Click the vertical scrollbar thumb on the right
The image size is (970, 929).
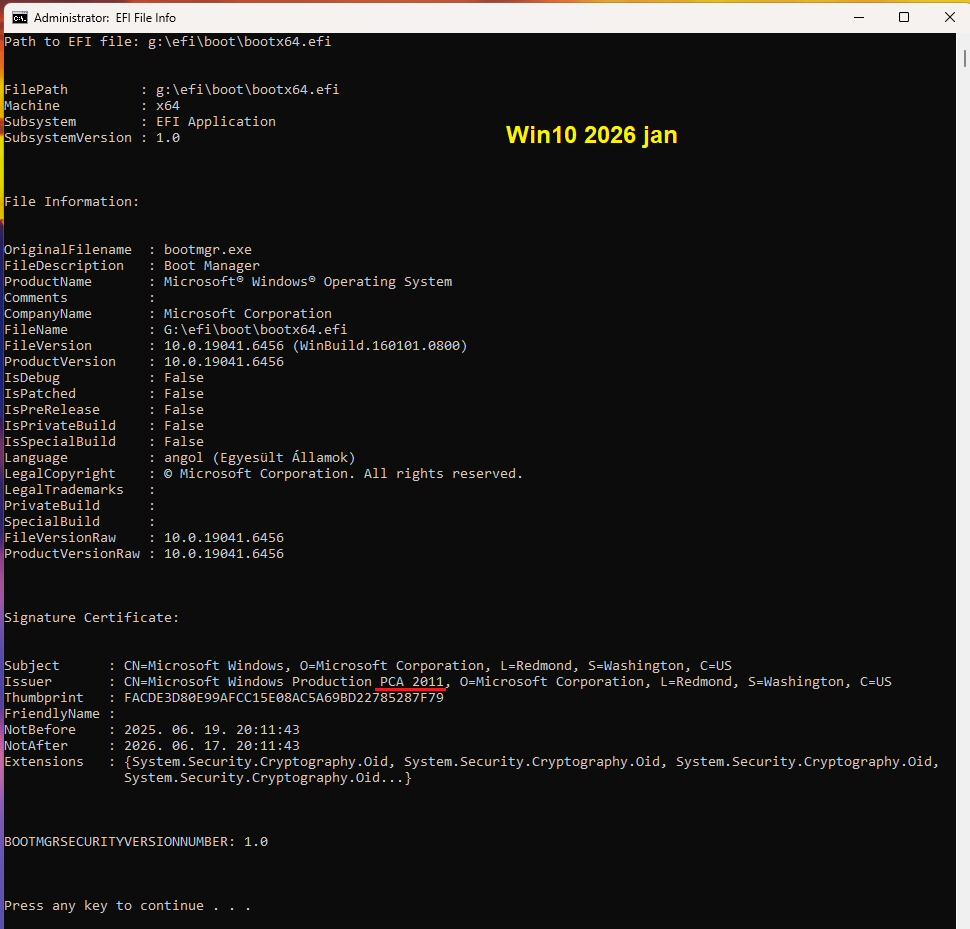coord(964,59)
